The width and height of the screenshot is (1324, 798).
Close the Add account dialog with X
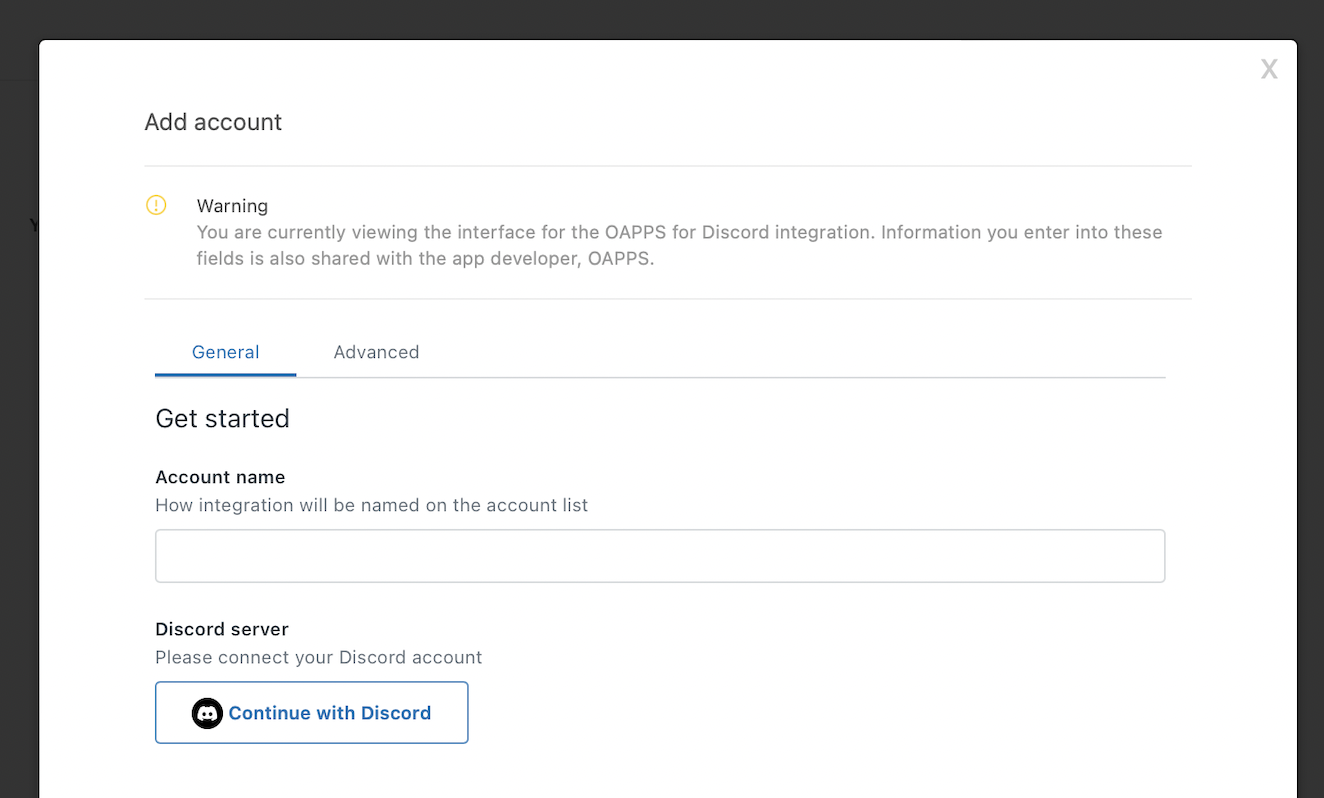1268,68
